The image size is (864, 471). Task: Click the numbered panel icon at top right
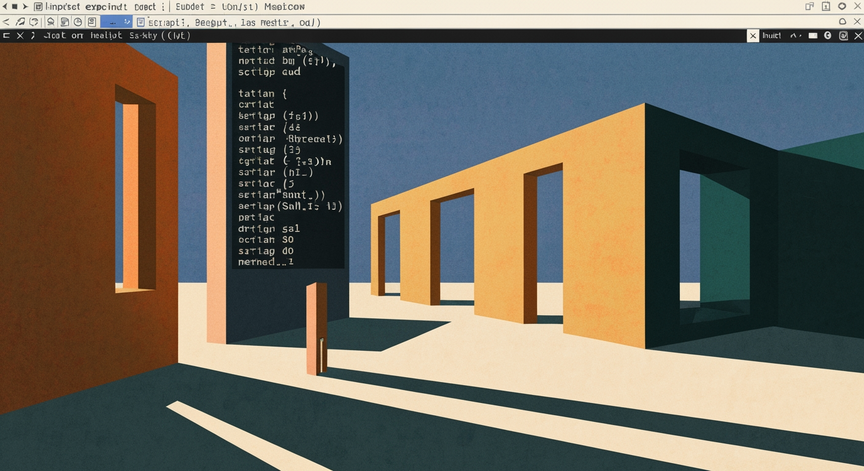(x=825, y=6)
